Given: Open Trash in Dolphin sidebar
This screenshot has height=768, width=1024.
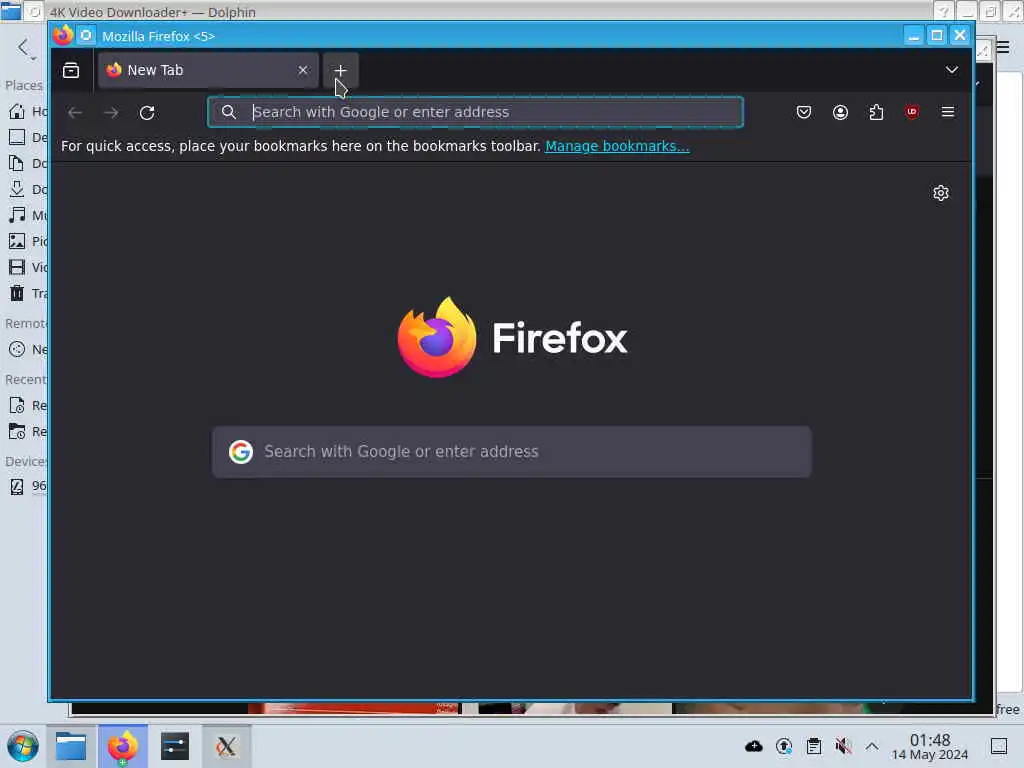Looking at the screenshot, I should pyautogui.click(x=26, y=293).
